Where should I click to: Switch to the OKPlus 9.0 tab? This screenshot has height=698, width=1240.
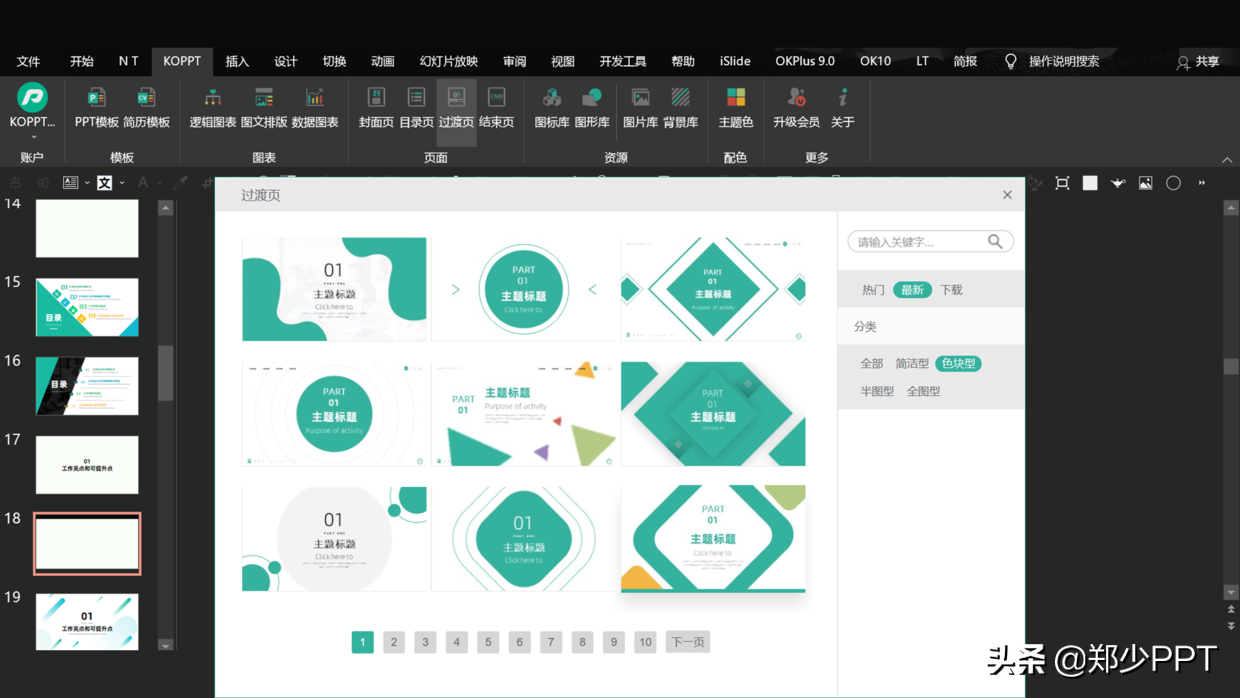805,61
